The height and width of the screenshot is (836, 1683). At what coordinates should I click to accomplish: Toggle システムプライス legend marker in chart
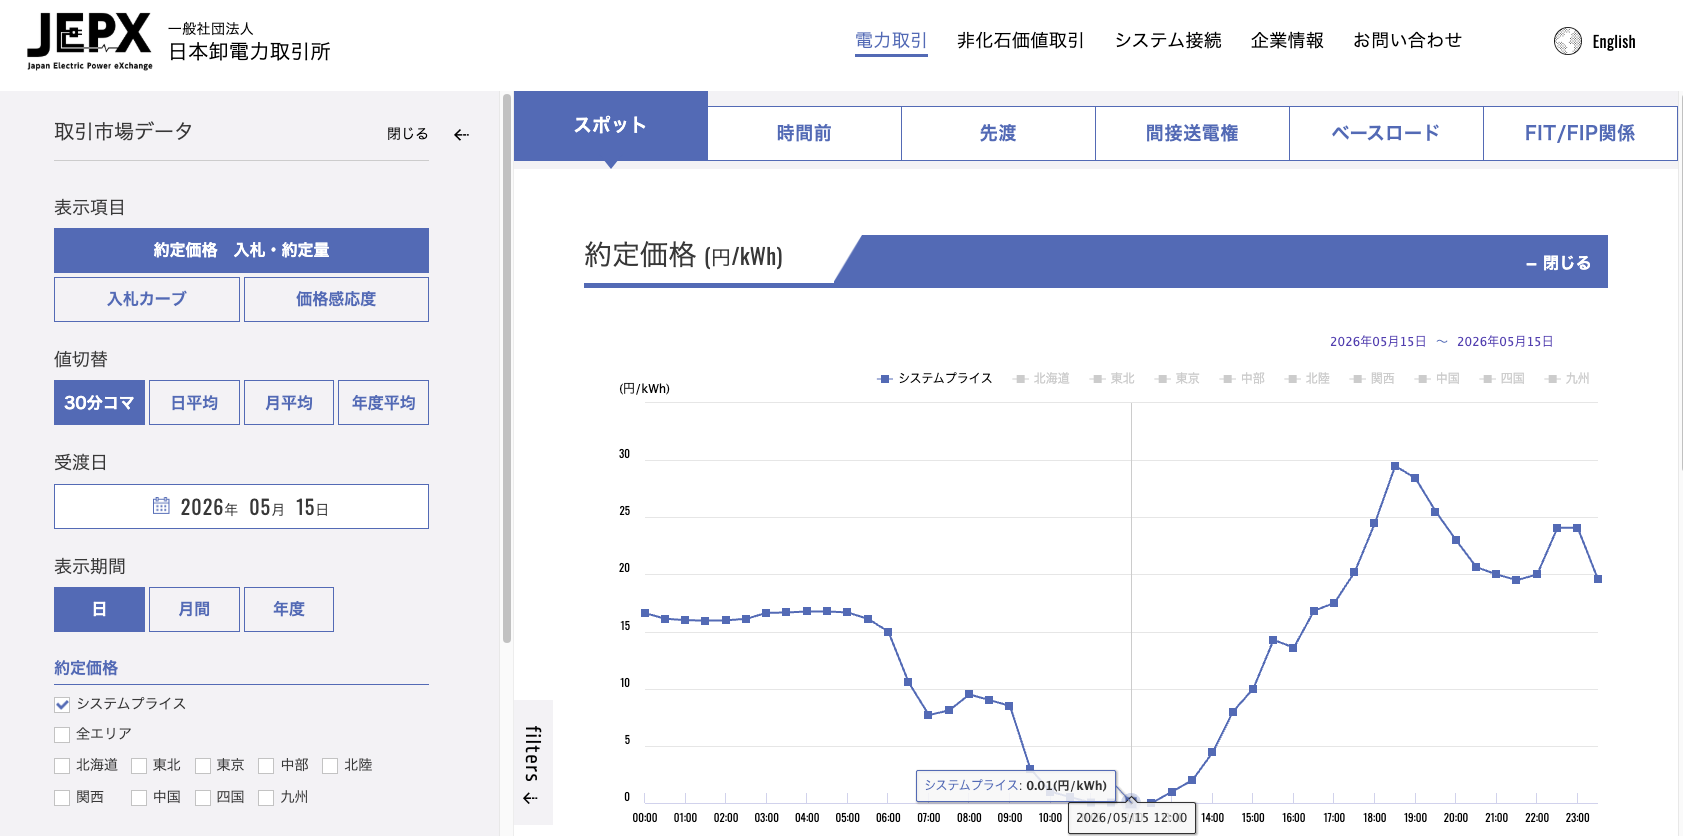(884, 379)
